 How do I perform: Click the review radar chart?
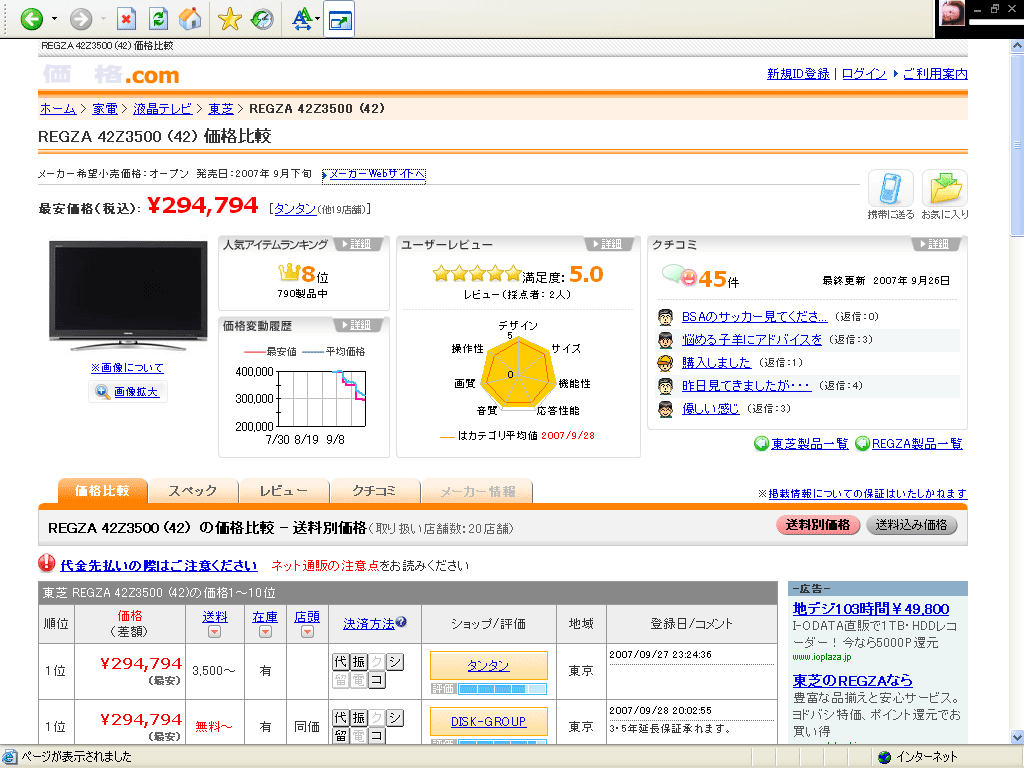click(518, 372)
